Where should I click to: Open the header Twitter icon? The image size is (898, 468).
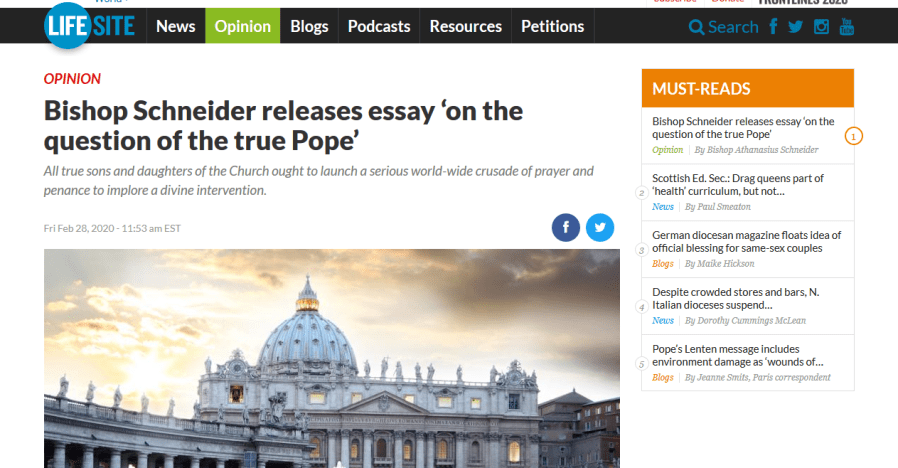coord(795,26)
